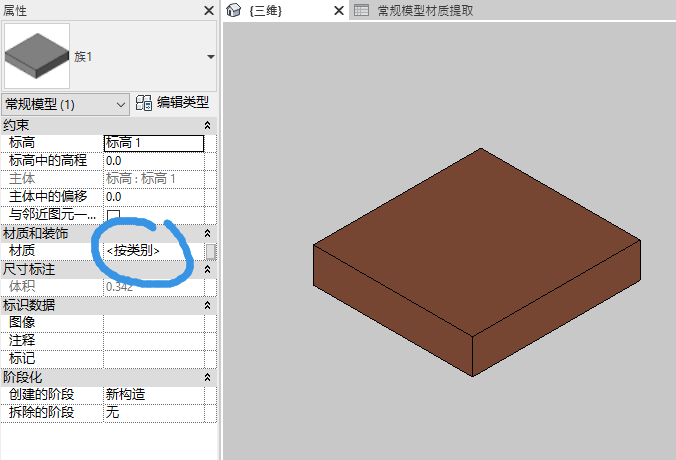Collapse the 标识数据 section

click(x=207, y=305)
